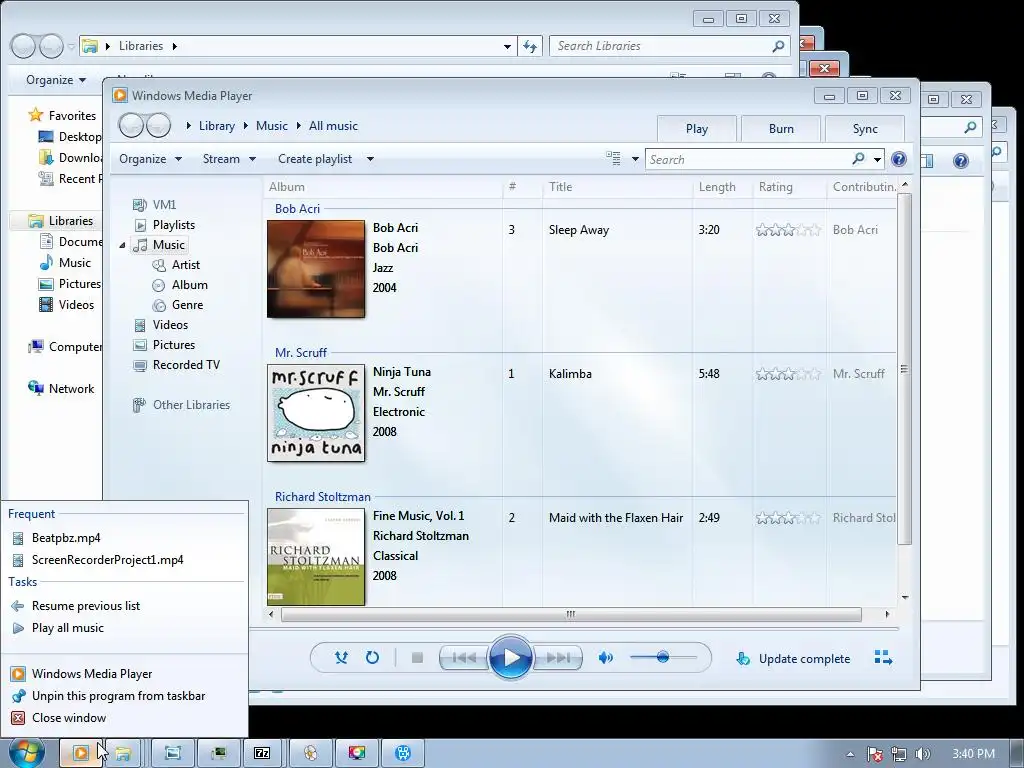
Task: Select Genre under Music
Action: click(187, 305)
